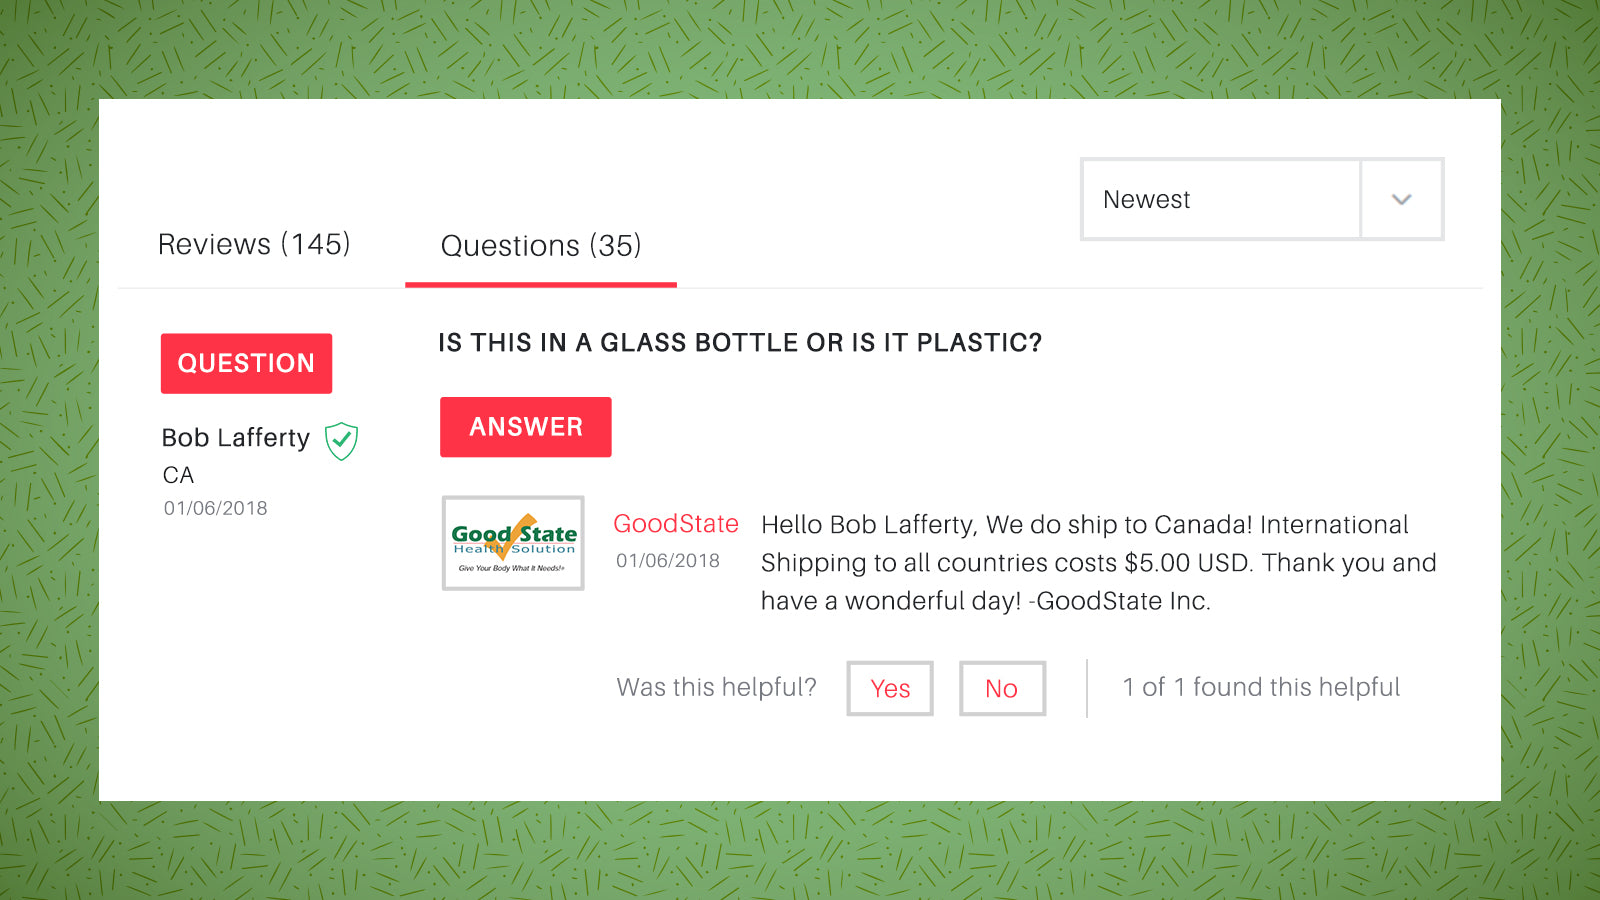Click the 'Was this helpful?' label
This screenshot has height=900, width=1600.
click(x=716, y=687)
